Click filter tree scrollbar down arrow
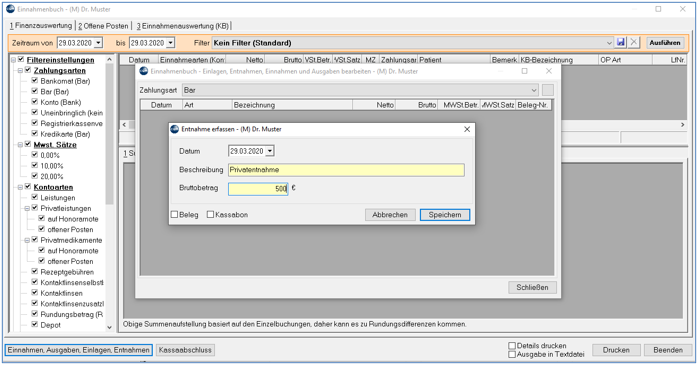698x365 pixels. pos(110,327)
